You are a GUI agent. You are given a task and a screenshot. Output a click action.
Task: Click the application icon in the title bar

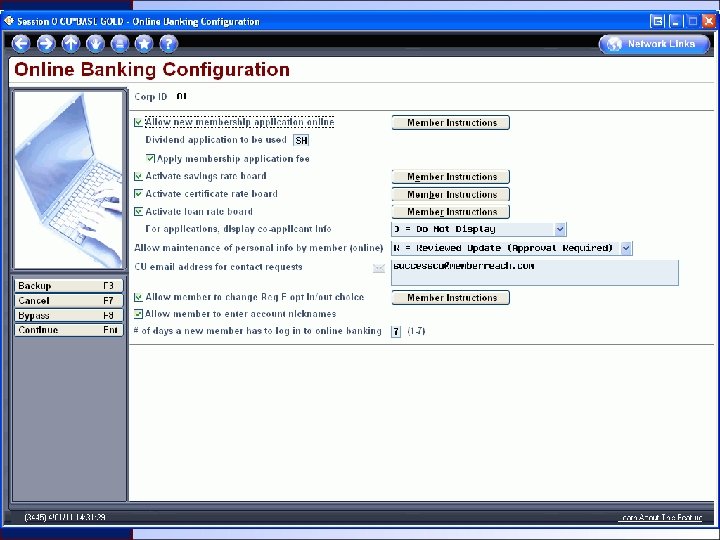click(9, 21)
